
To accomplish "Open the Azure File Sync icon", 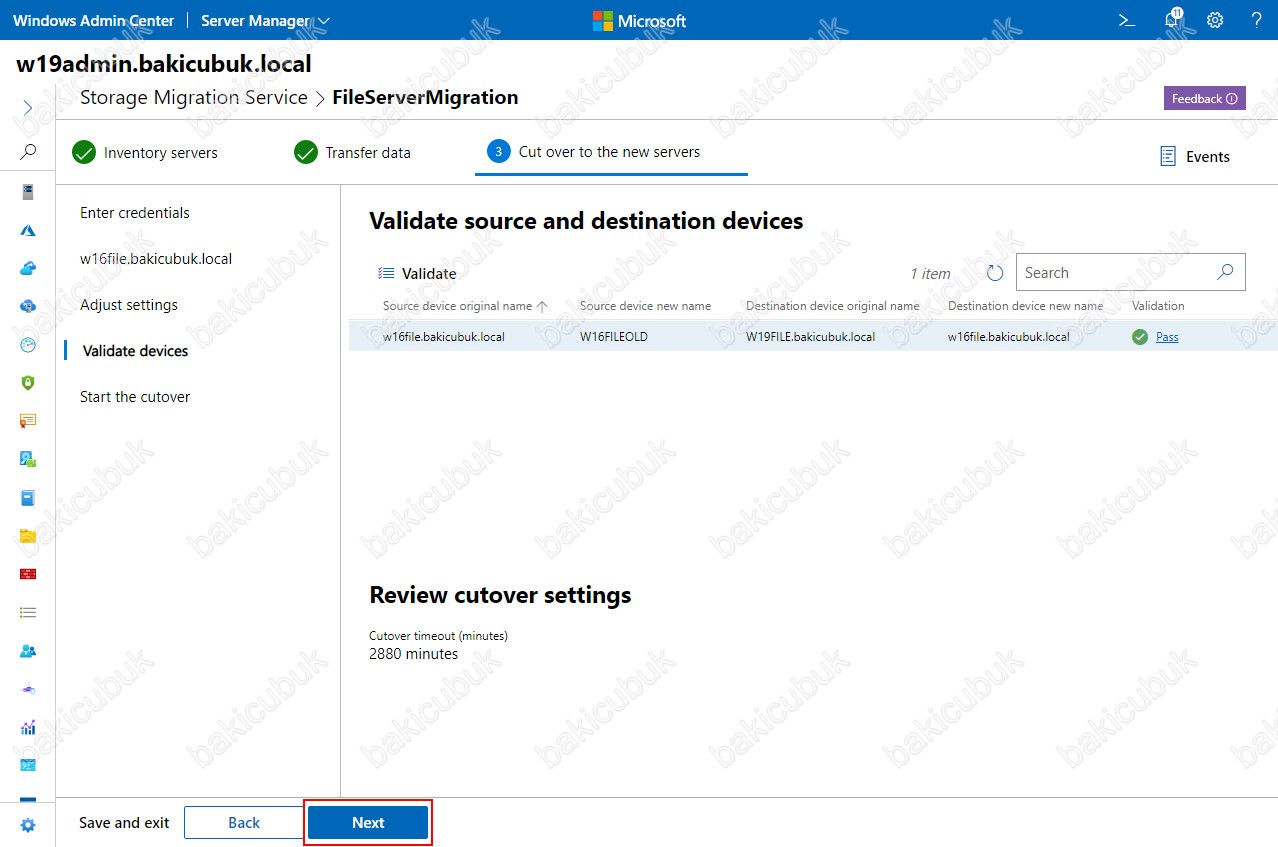I will [x=28, y=306].
